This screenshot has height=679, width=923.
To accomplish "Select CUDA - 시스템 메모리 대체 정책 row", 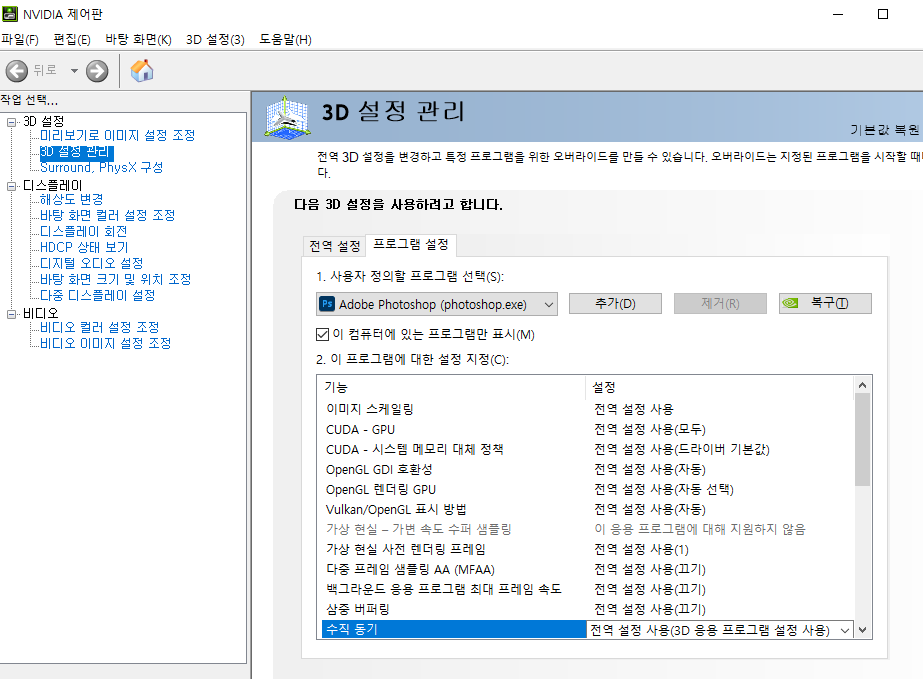I will 586,449.
